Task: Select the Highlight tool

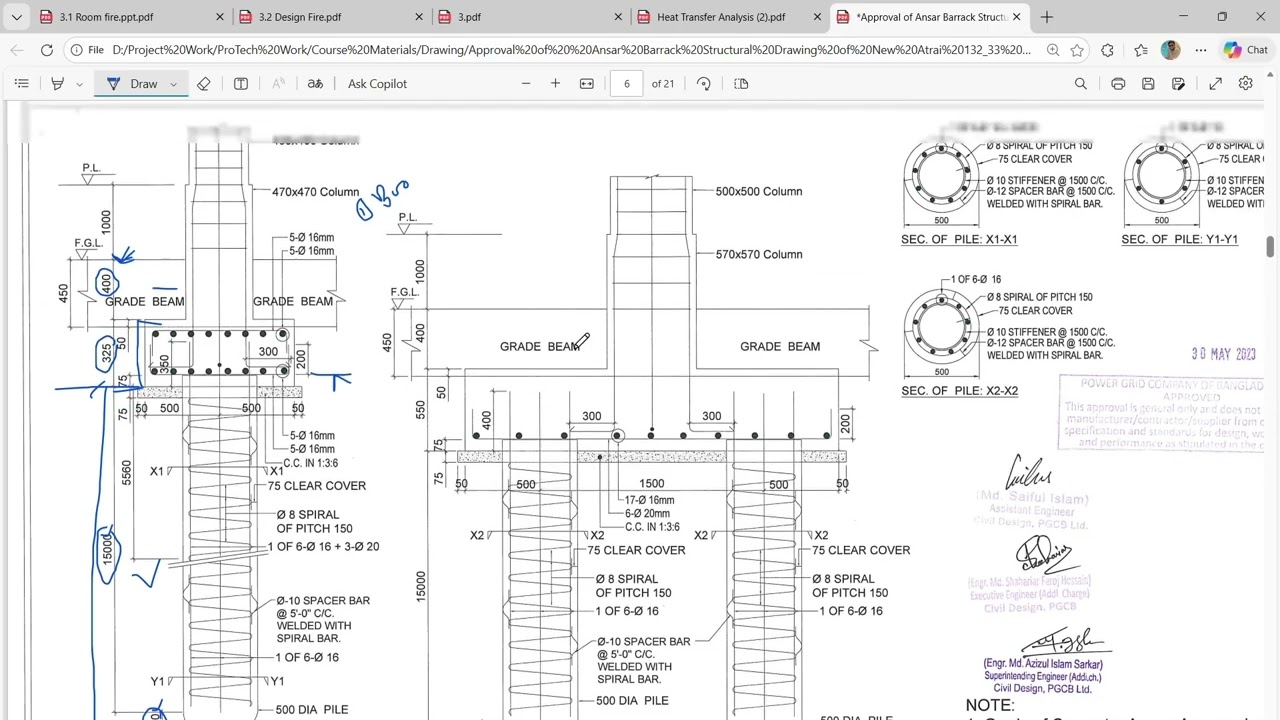Action: 57,84
